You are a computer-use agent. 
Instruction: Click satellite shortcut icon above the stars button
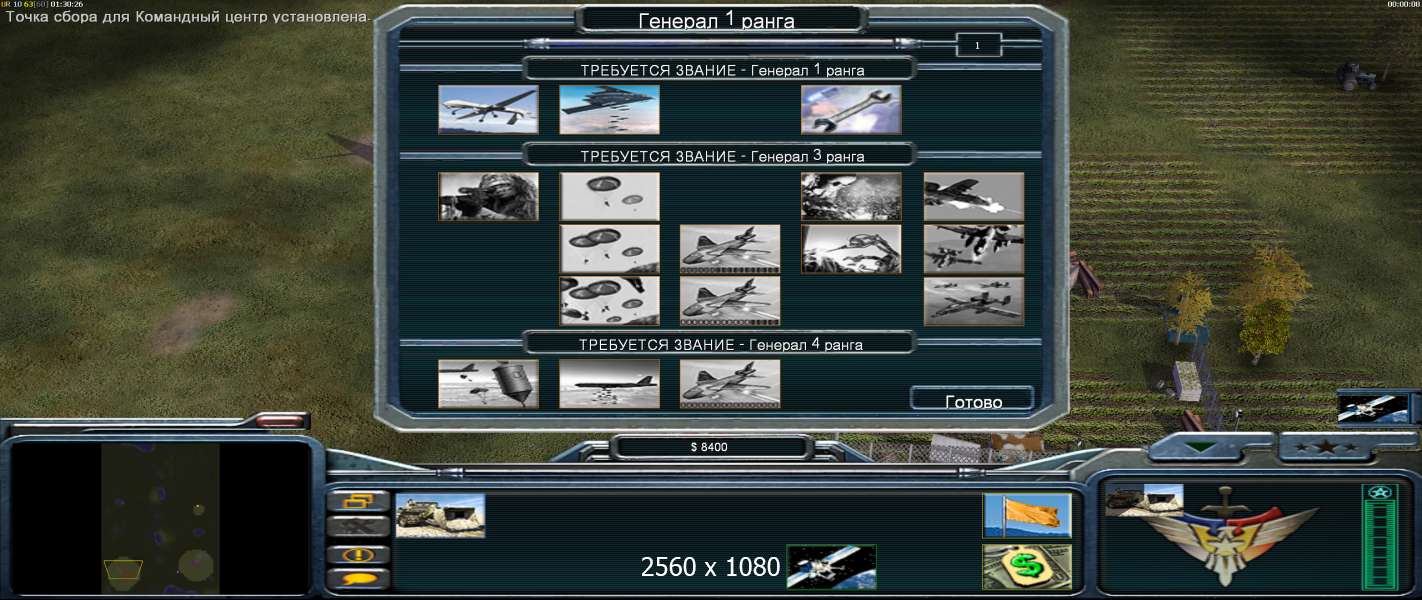pos(1373,408)
